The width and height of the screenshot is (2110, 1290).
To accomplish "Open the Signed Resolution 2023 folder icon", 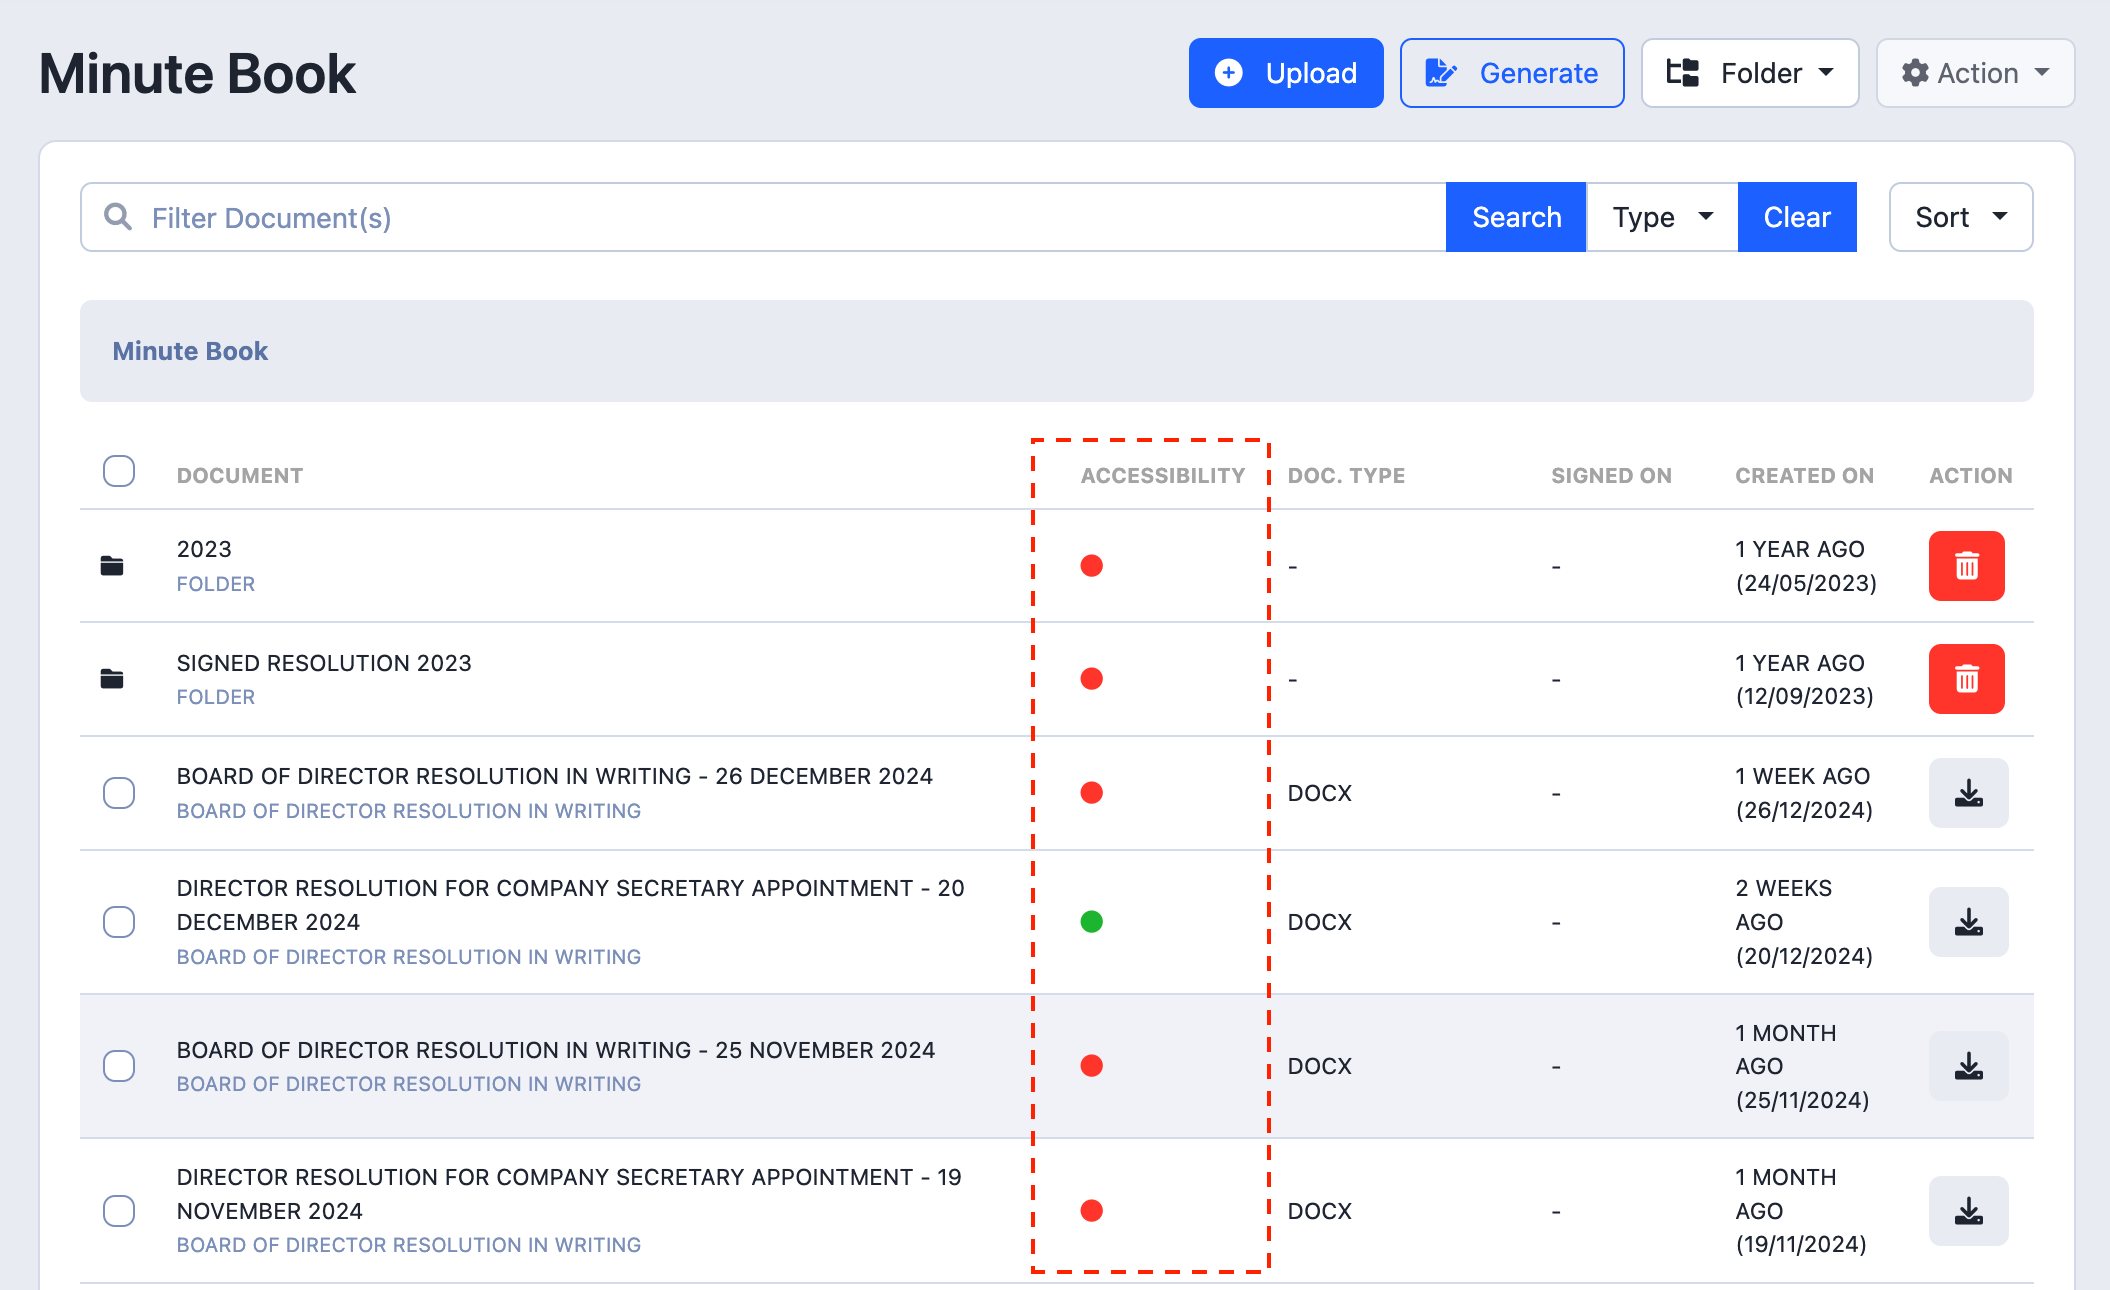I will (112, 679).
